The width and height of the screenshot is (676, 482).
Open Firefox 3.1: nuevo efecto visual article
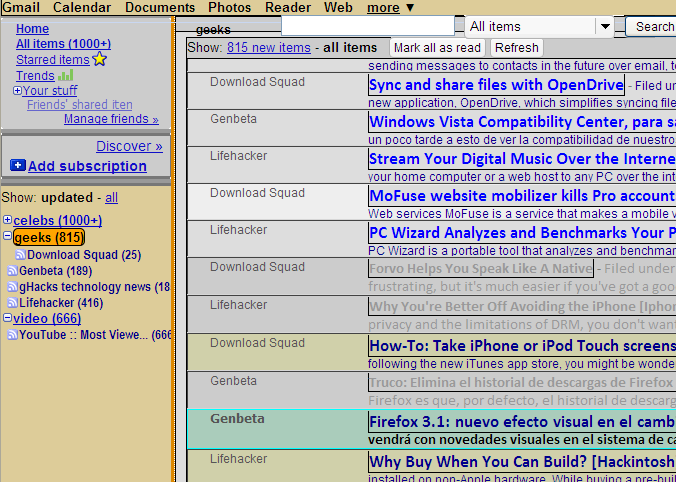click(522, 422)
